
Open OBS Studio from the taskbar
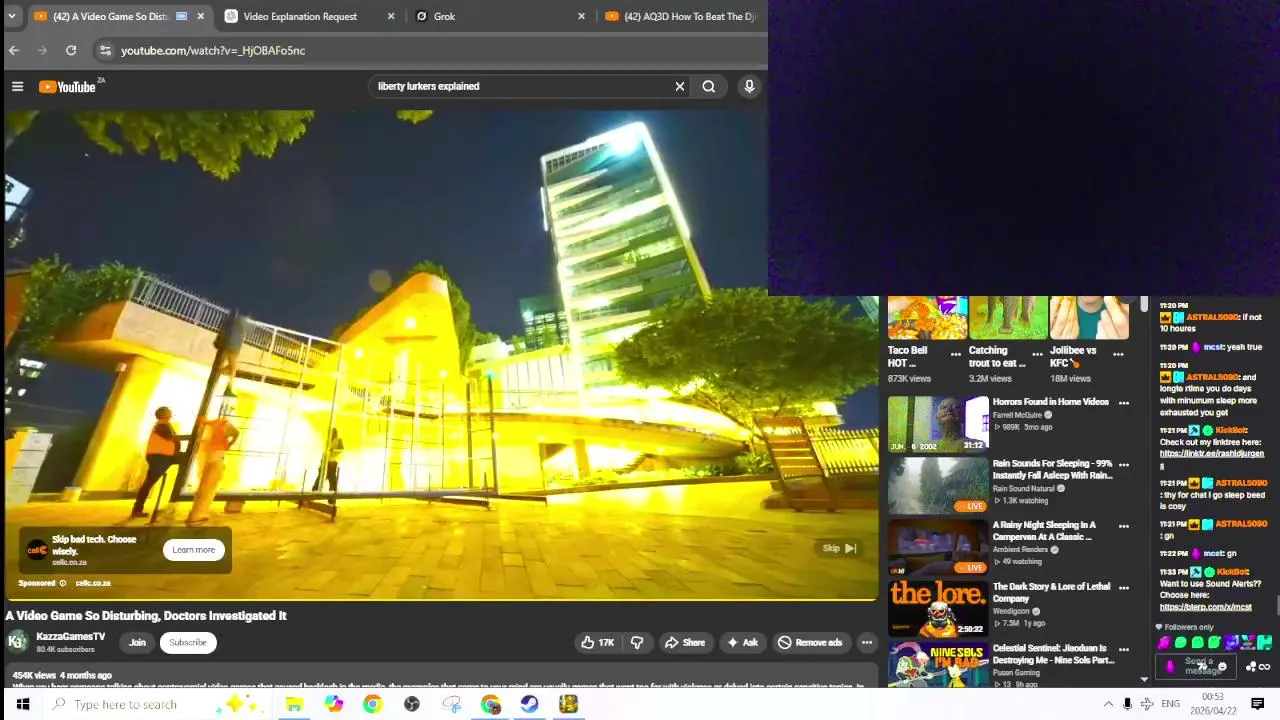click(x=411, y=704)
